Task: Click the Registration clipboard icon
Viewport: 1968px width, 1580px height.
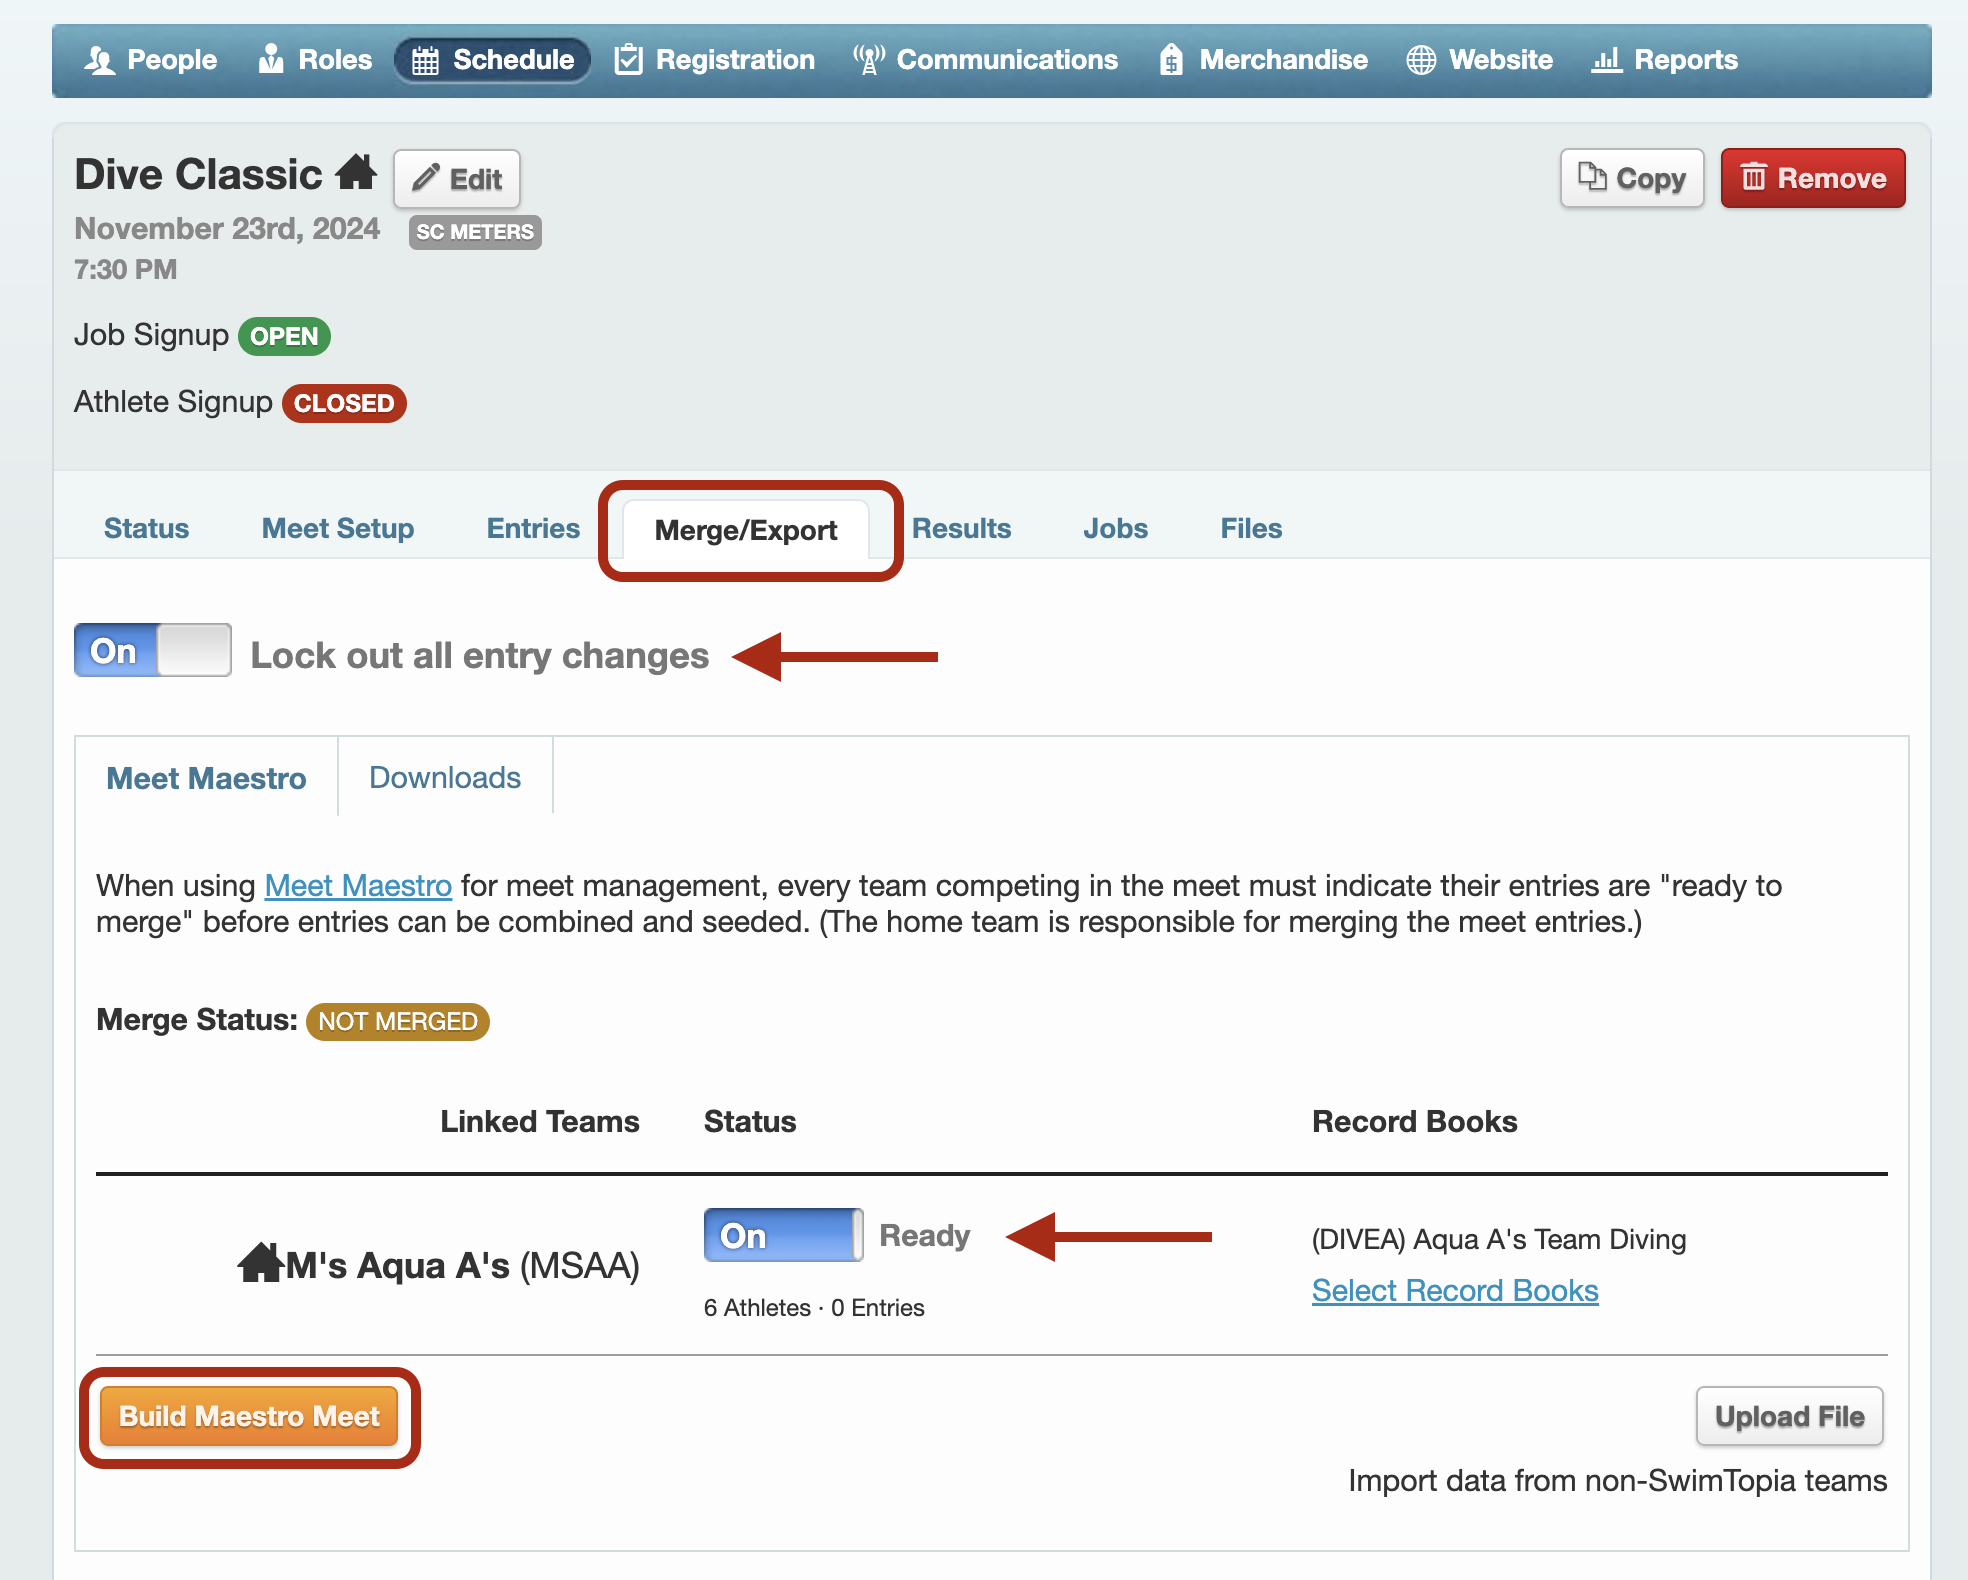Action: (x=628, y=60)
